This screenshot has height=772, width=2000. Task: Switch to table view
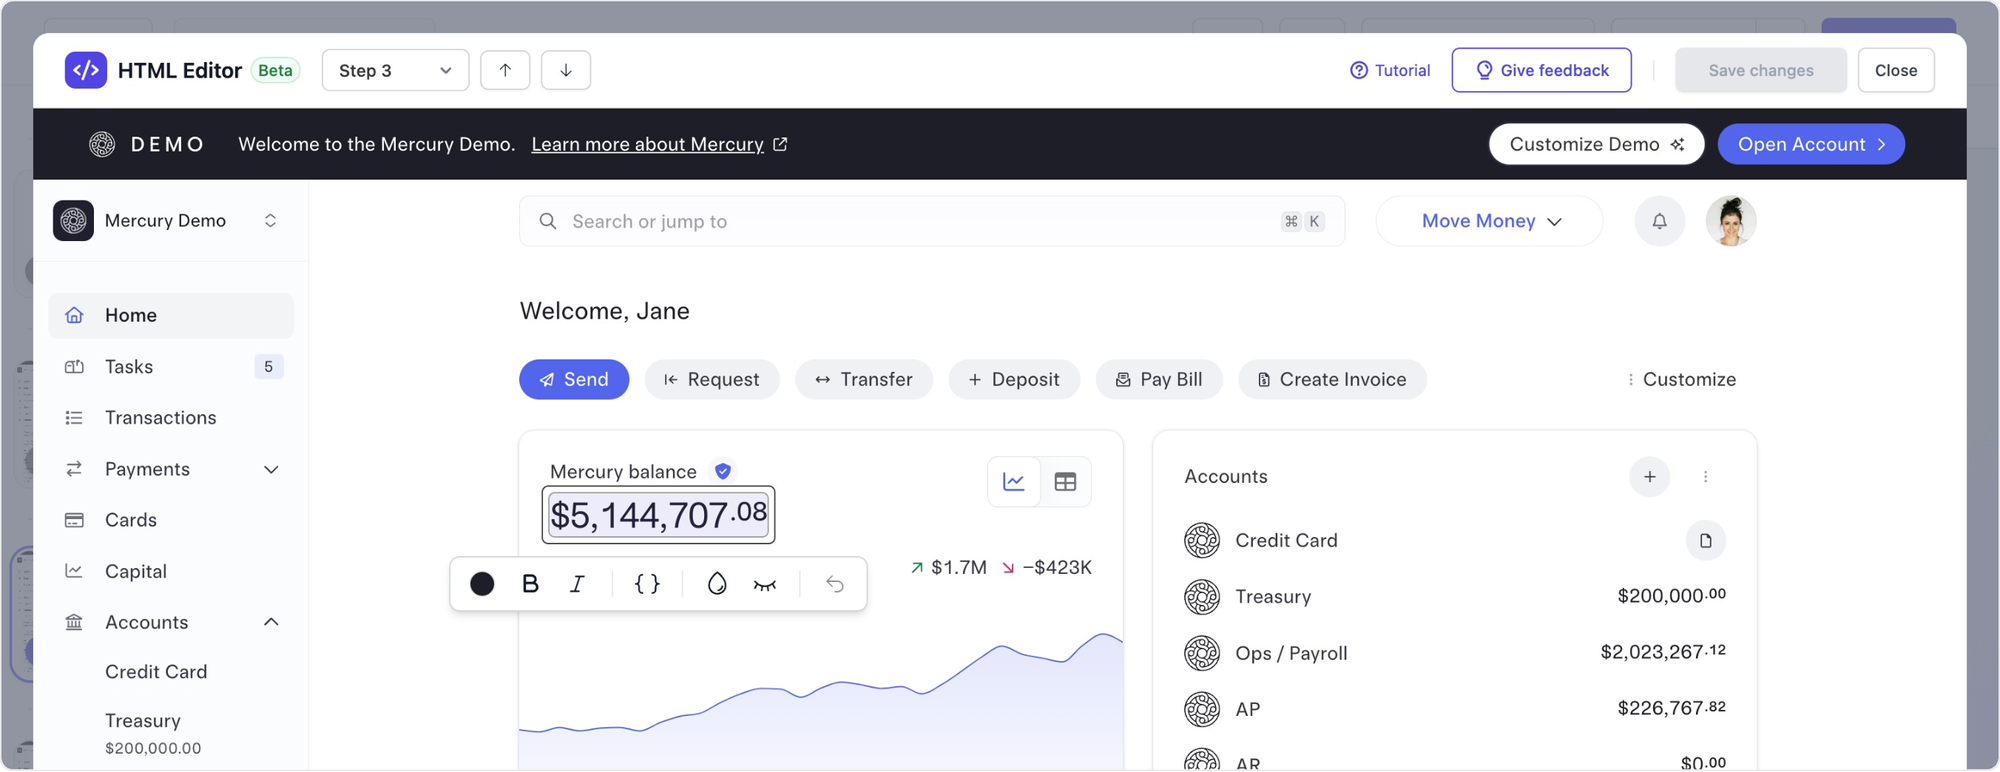(x=1065, y=482)
